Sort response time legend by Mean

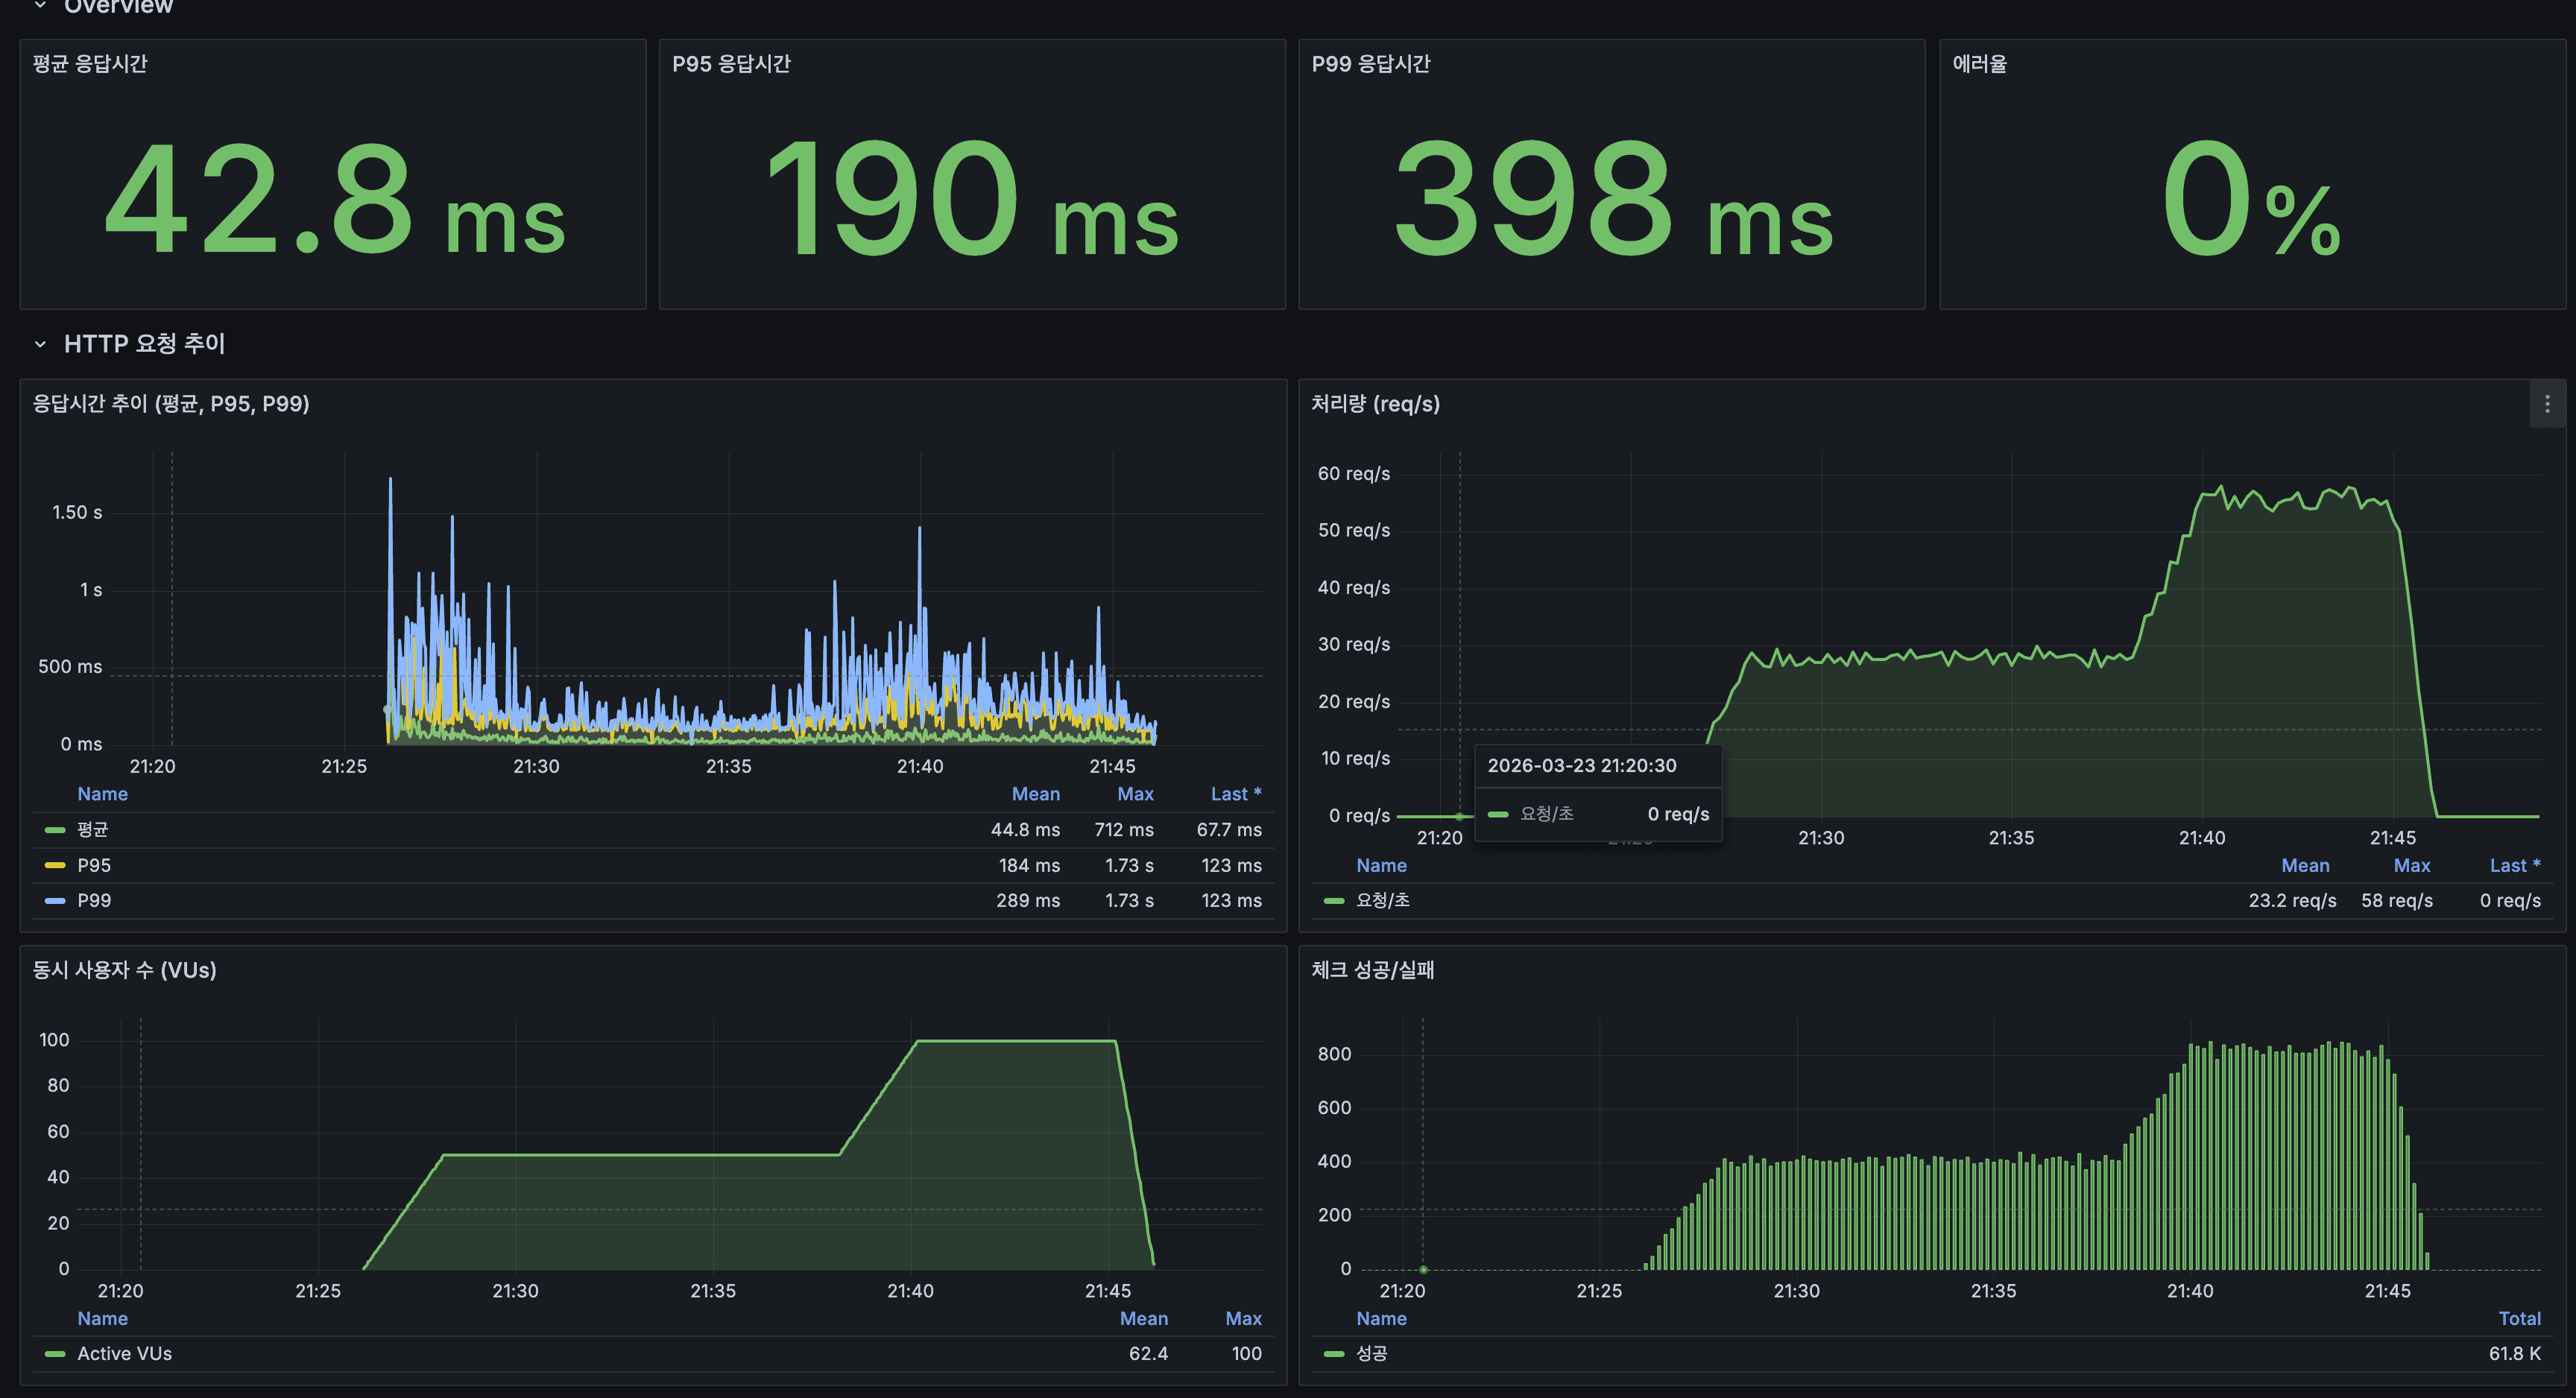(1035, 794)
